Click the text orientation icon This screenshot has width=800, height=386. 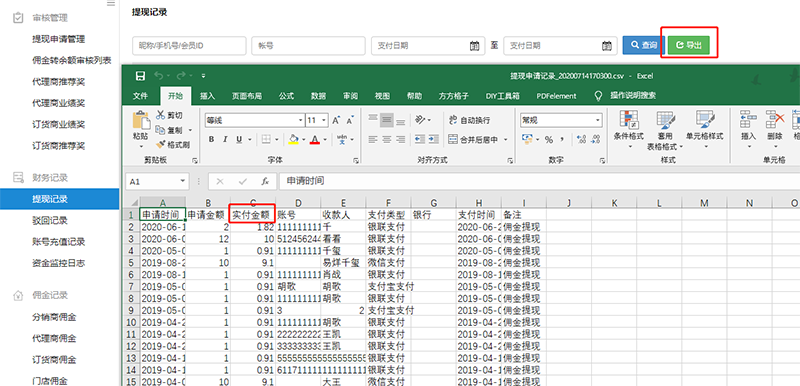coord(420,120)
